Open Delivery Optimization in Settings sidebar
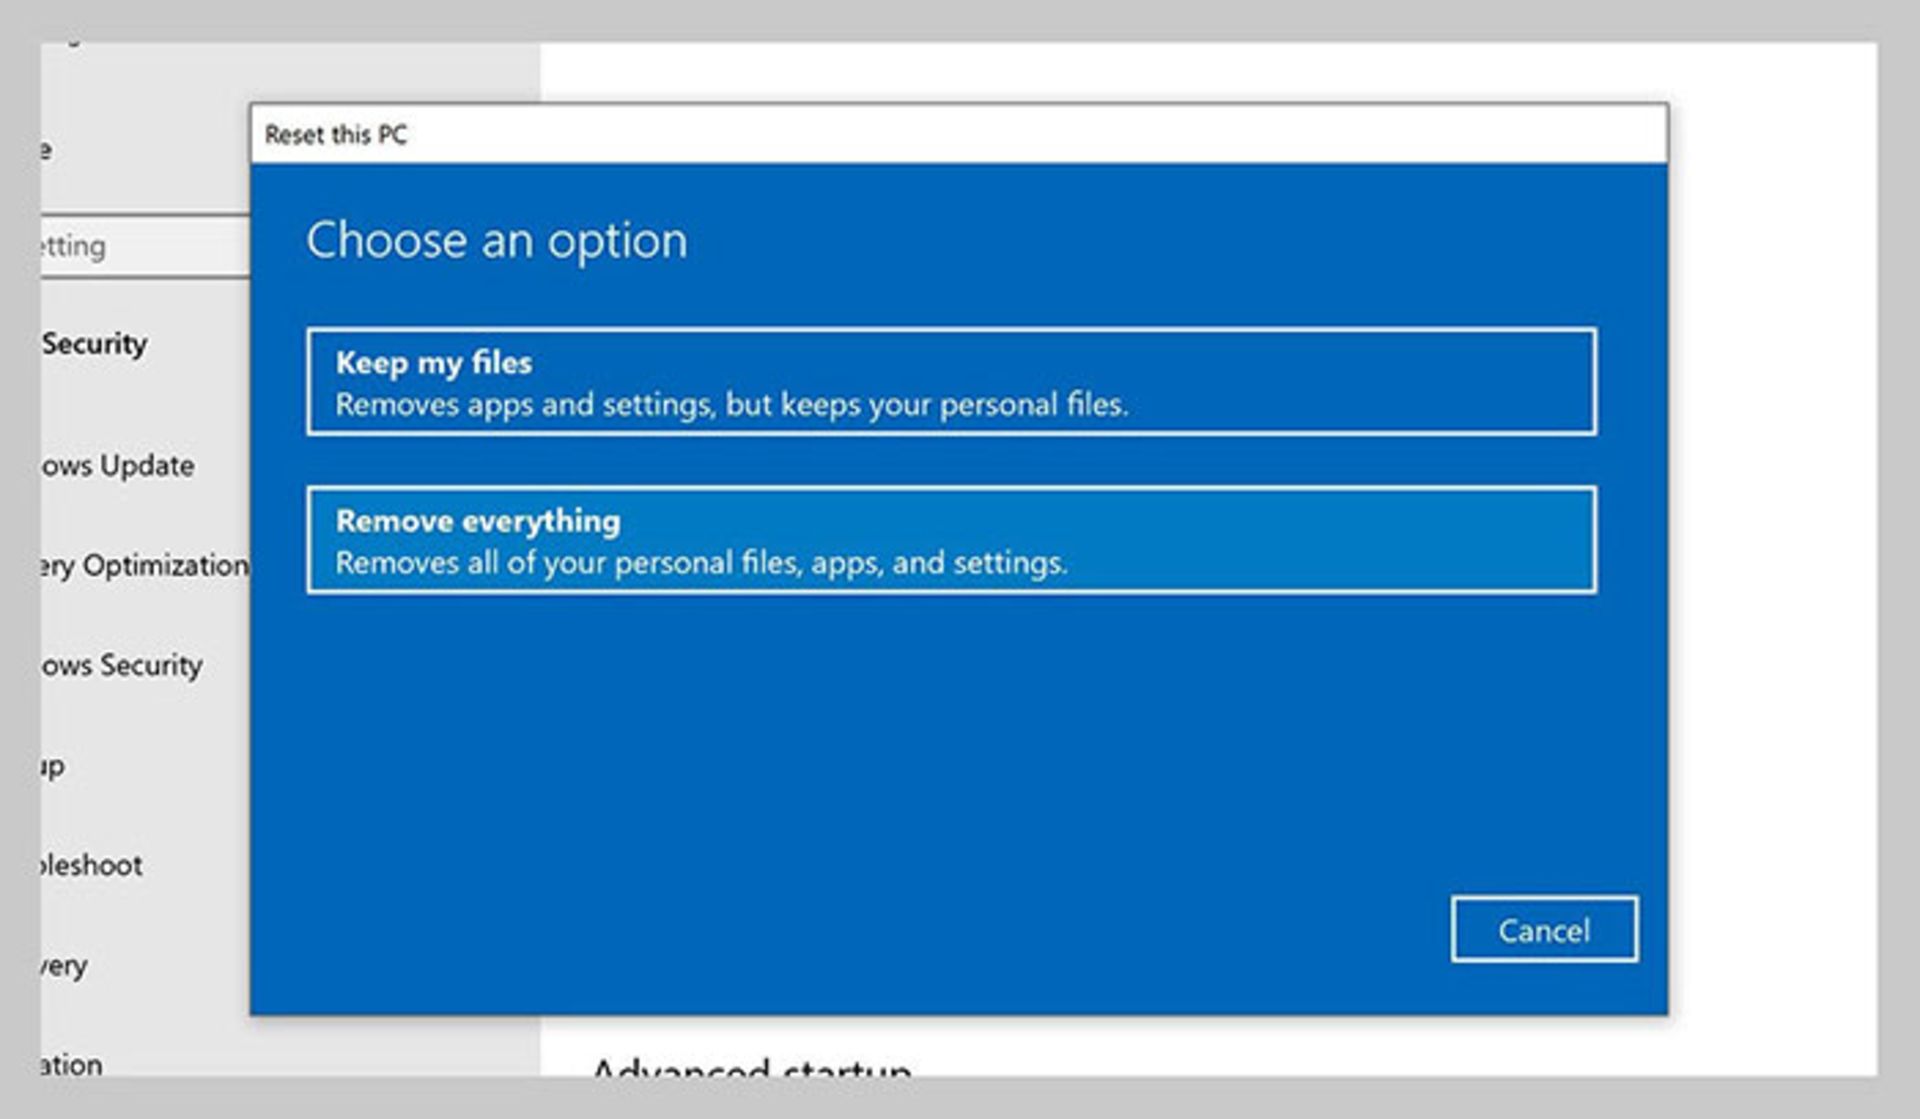This screenshot has height=1119, width=1920. (145, 566)
